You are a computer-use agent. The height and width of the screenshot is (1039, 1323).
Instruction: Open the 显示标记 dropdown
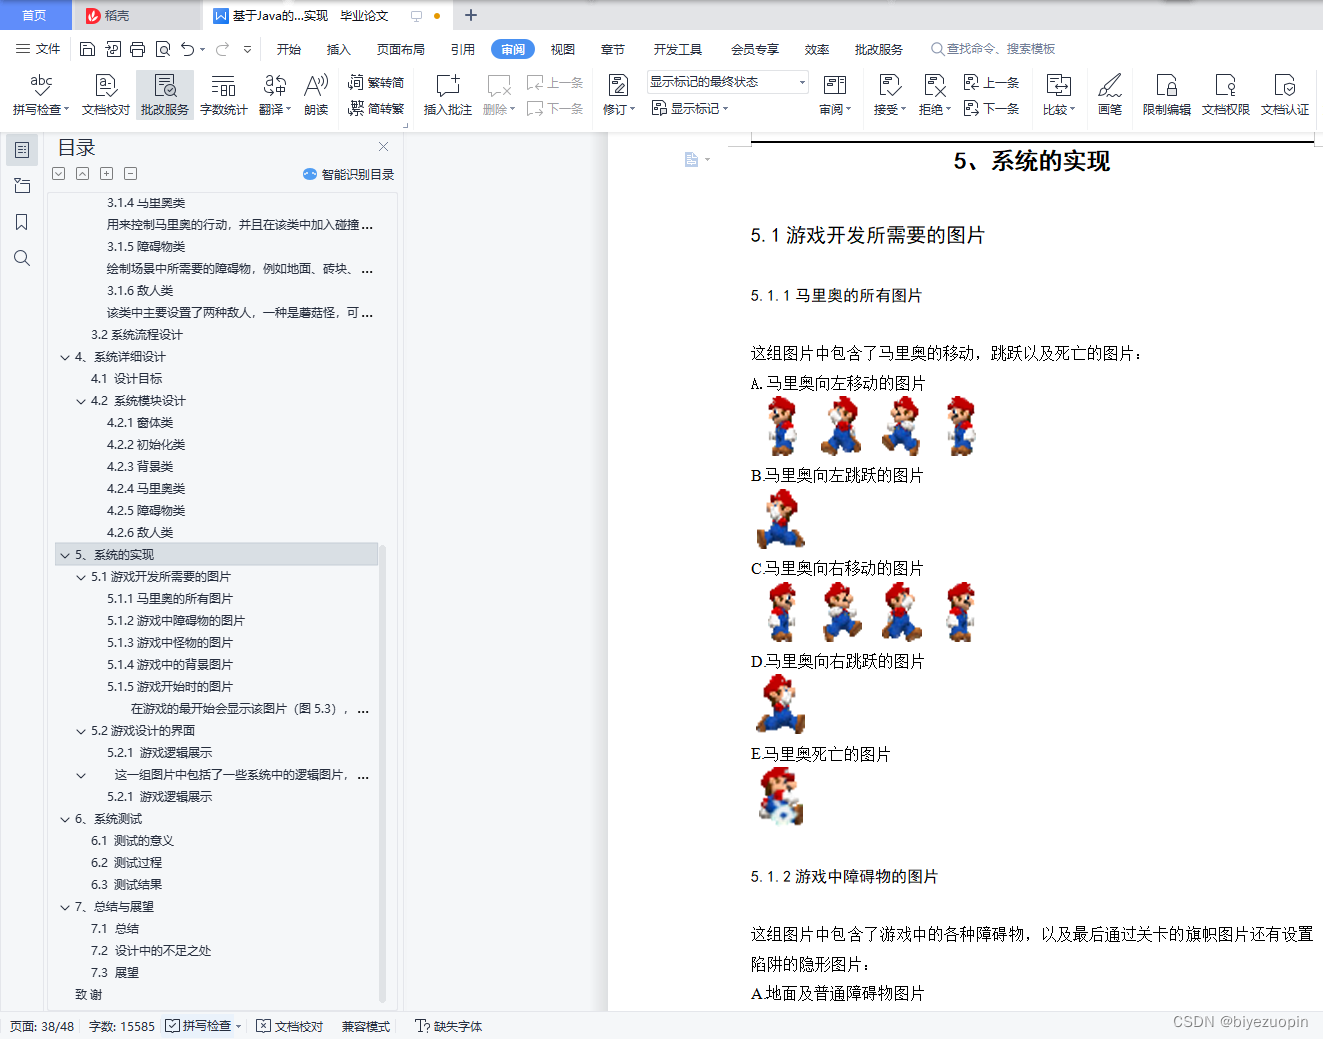point(690,108)
